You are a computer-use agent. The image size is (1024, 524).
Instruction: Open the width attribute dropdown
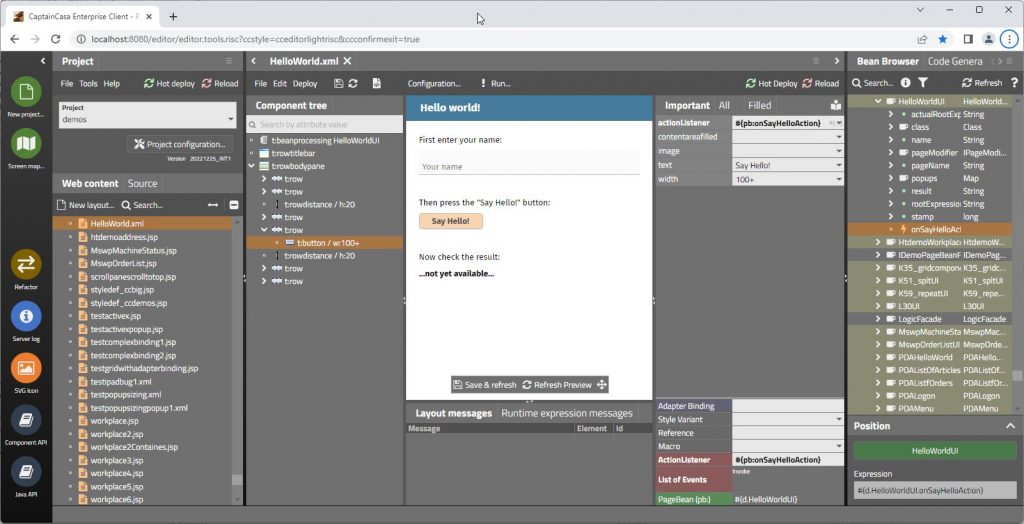(838, 179)
